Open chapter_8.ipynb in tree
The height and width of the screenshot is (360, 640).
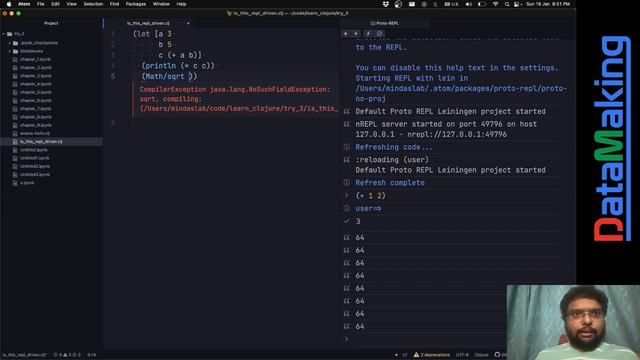(36, 117)
